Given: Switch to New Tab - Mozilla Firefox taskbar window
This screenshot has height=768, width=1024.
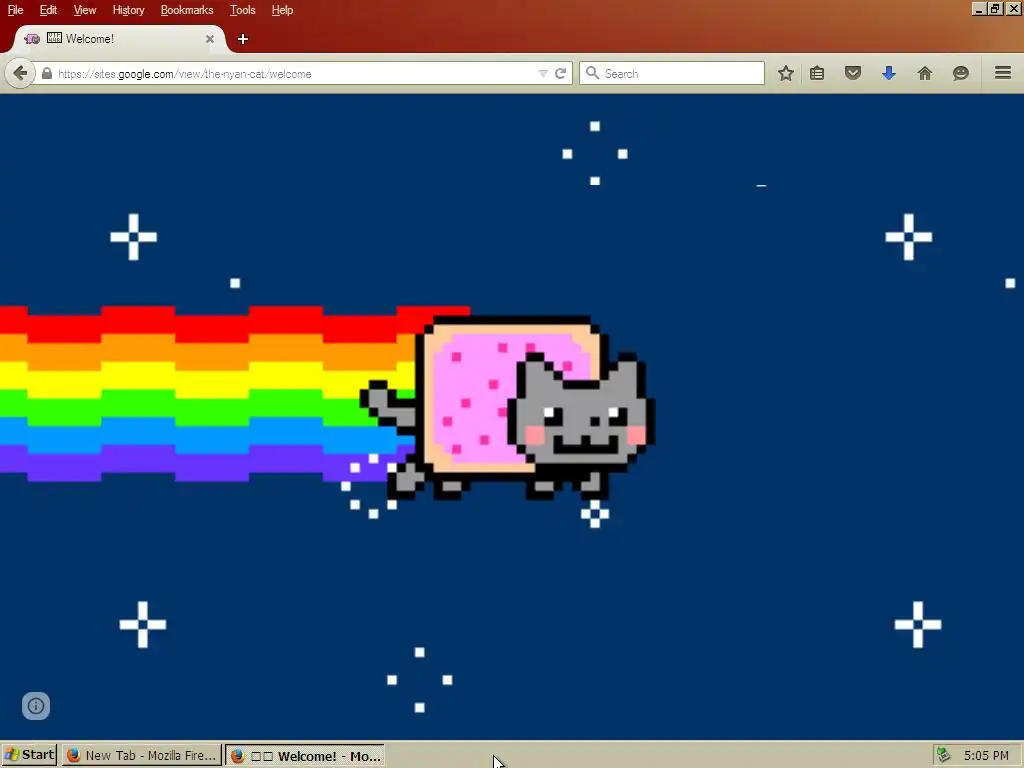Looking at the screenshot, I should [142, 756].
